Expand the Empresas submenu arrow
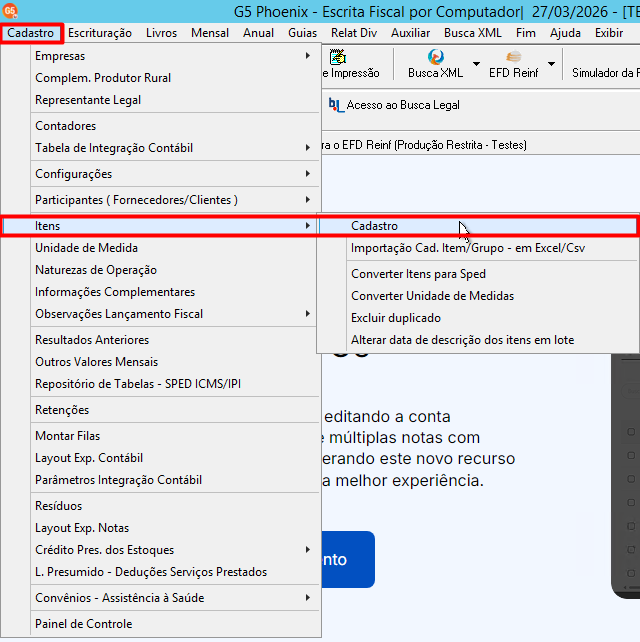The image size is (640, 642). pos(308,56)
